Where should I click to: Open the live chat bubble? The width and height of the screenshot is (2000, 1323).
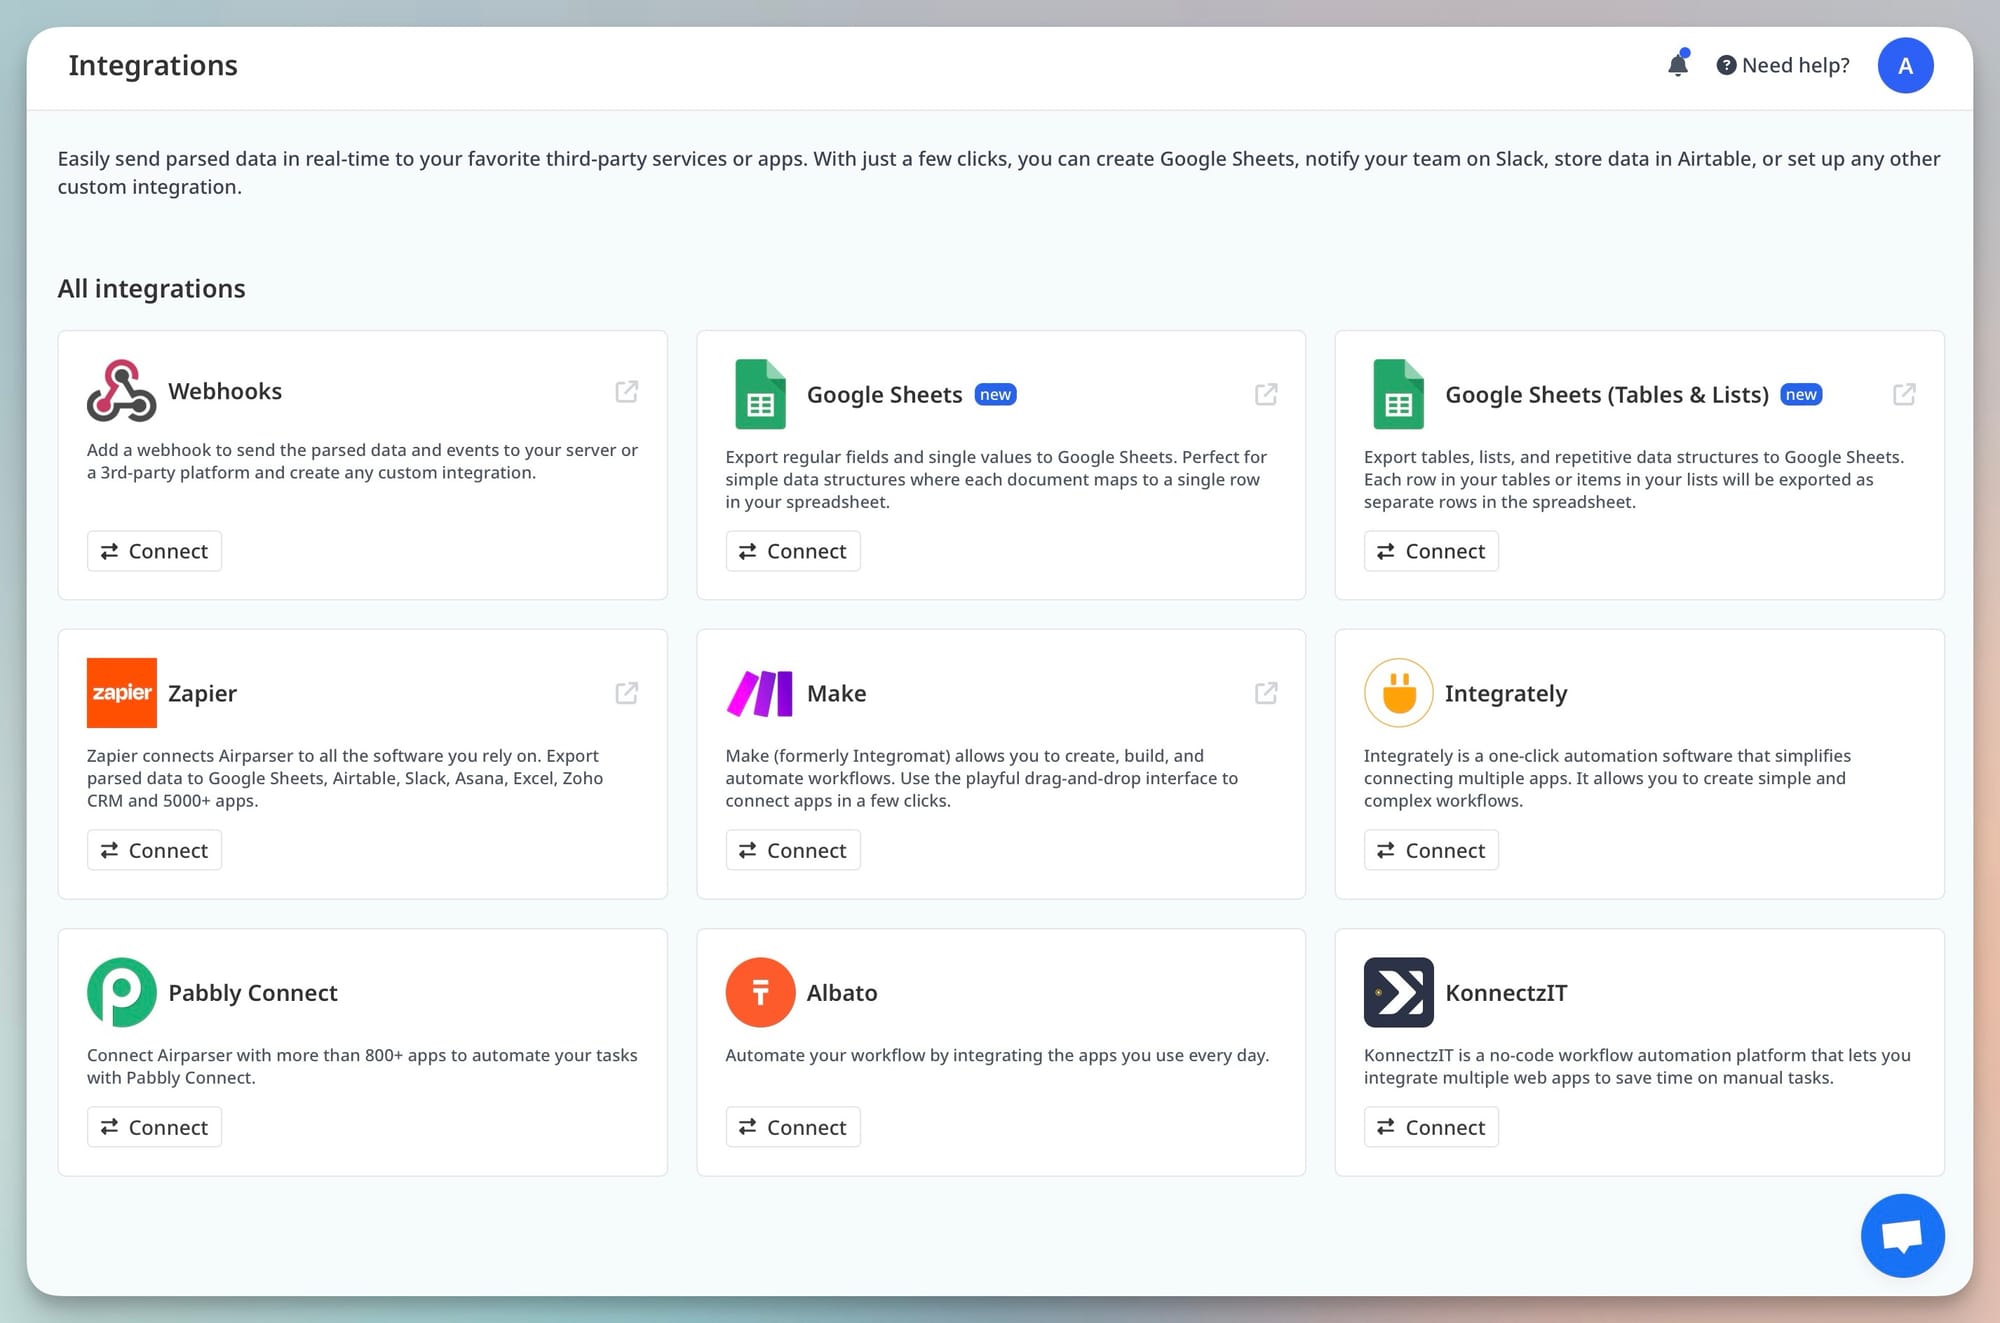click(x=1901, y=1235)
